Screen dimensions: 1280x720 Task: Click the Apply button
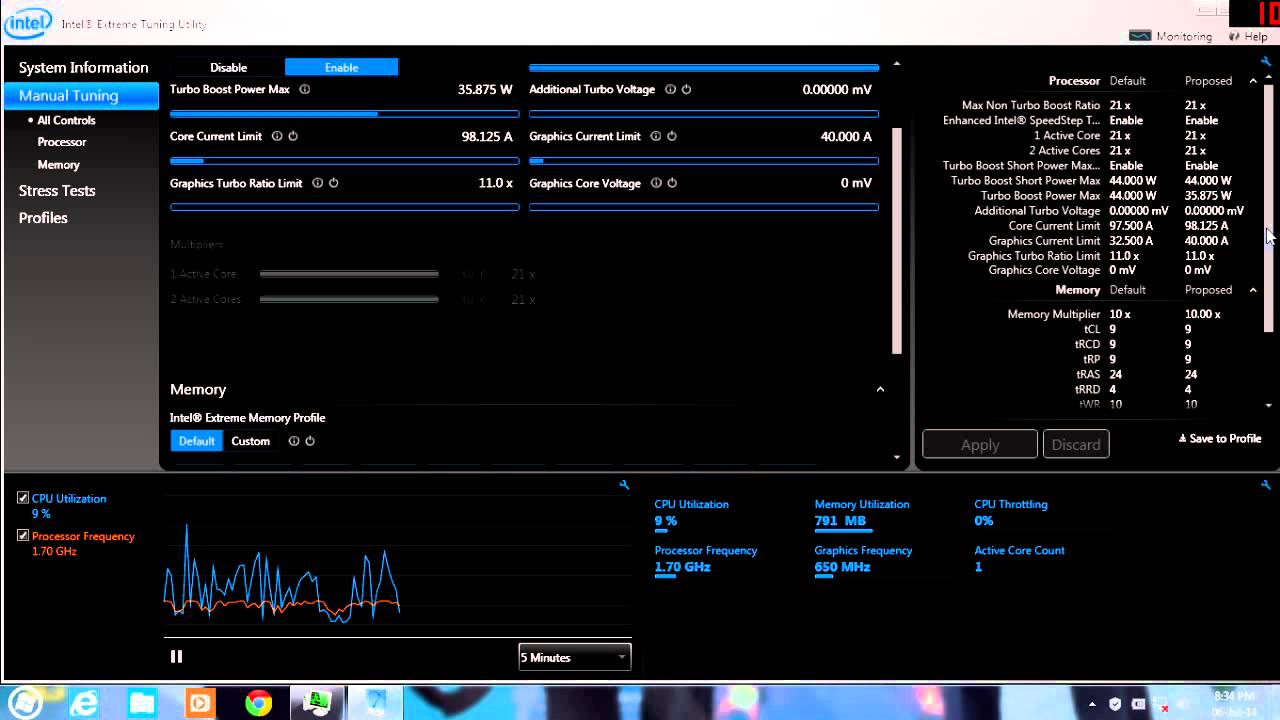[x=980, y=445]
